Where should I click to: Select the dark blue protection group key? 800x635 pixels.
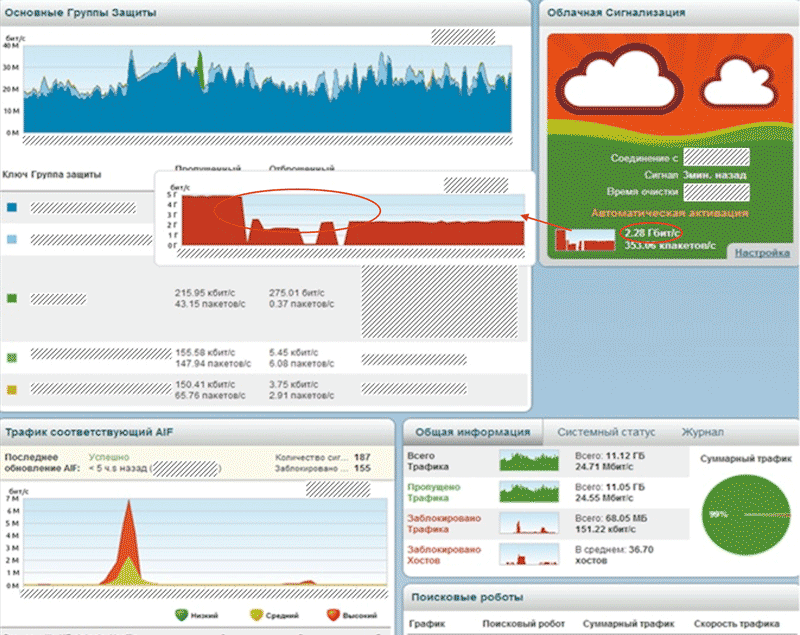pyautogui.click(x=12, y=207)
